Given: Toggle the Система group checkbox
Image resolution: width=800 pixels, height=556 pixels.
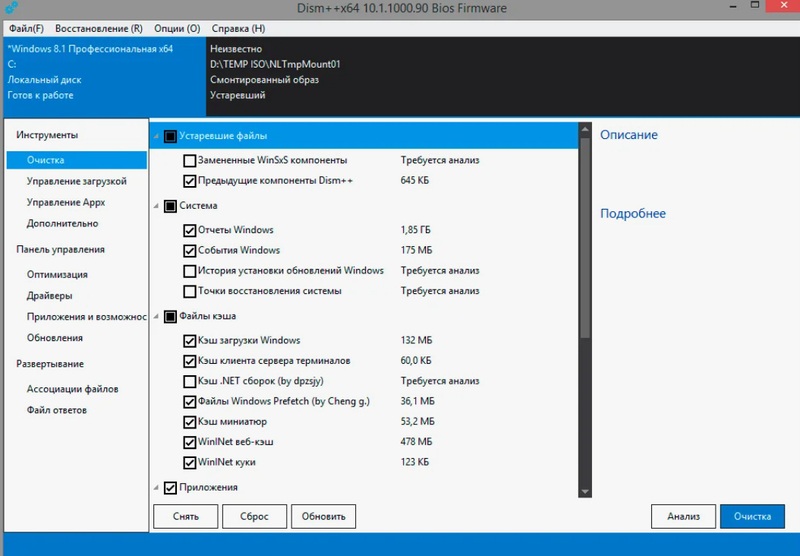Looking at the screenshot, I should [x=170, y=206].
